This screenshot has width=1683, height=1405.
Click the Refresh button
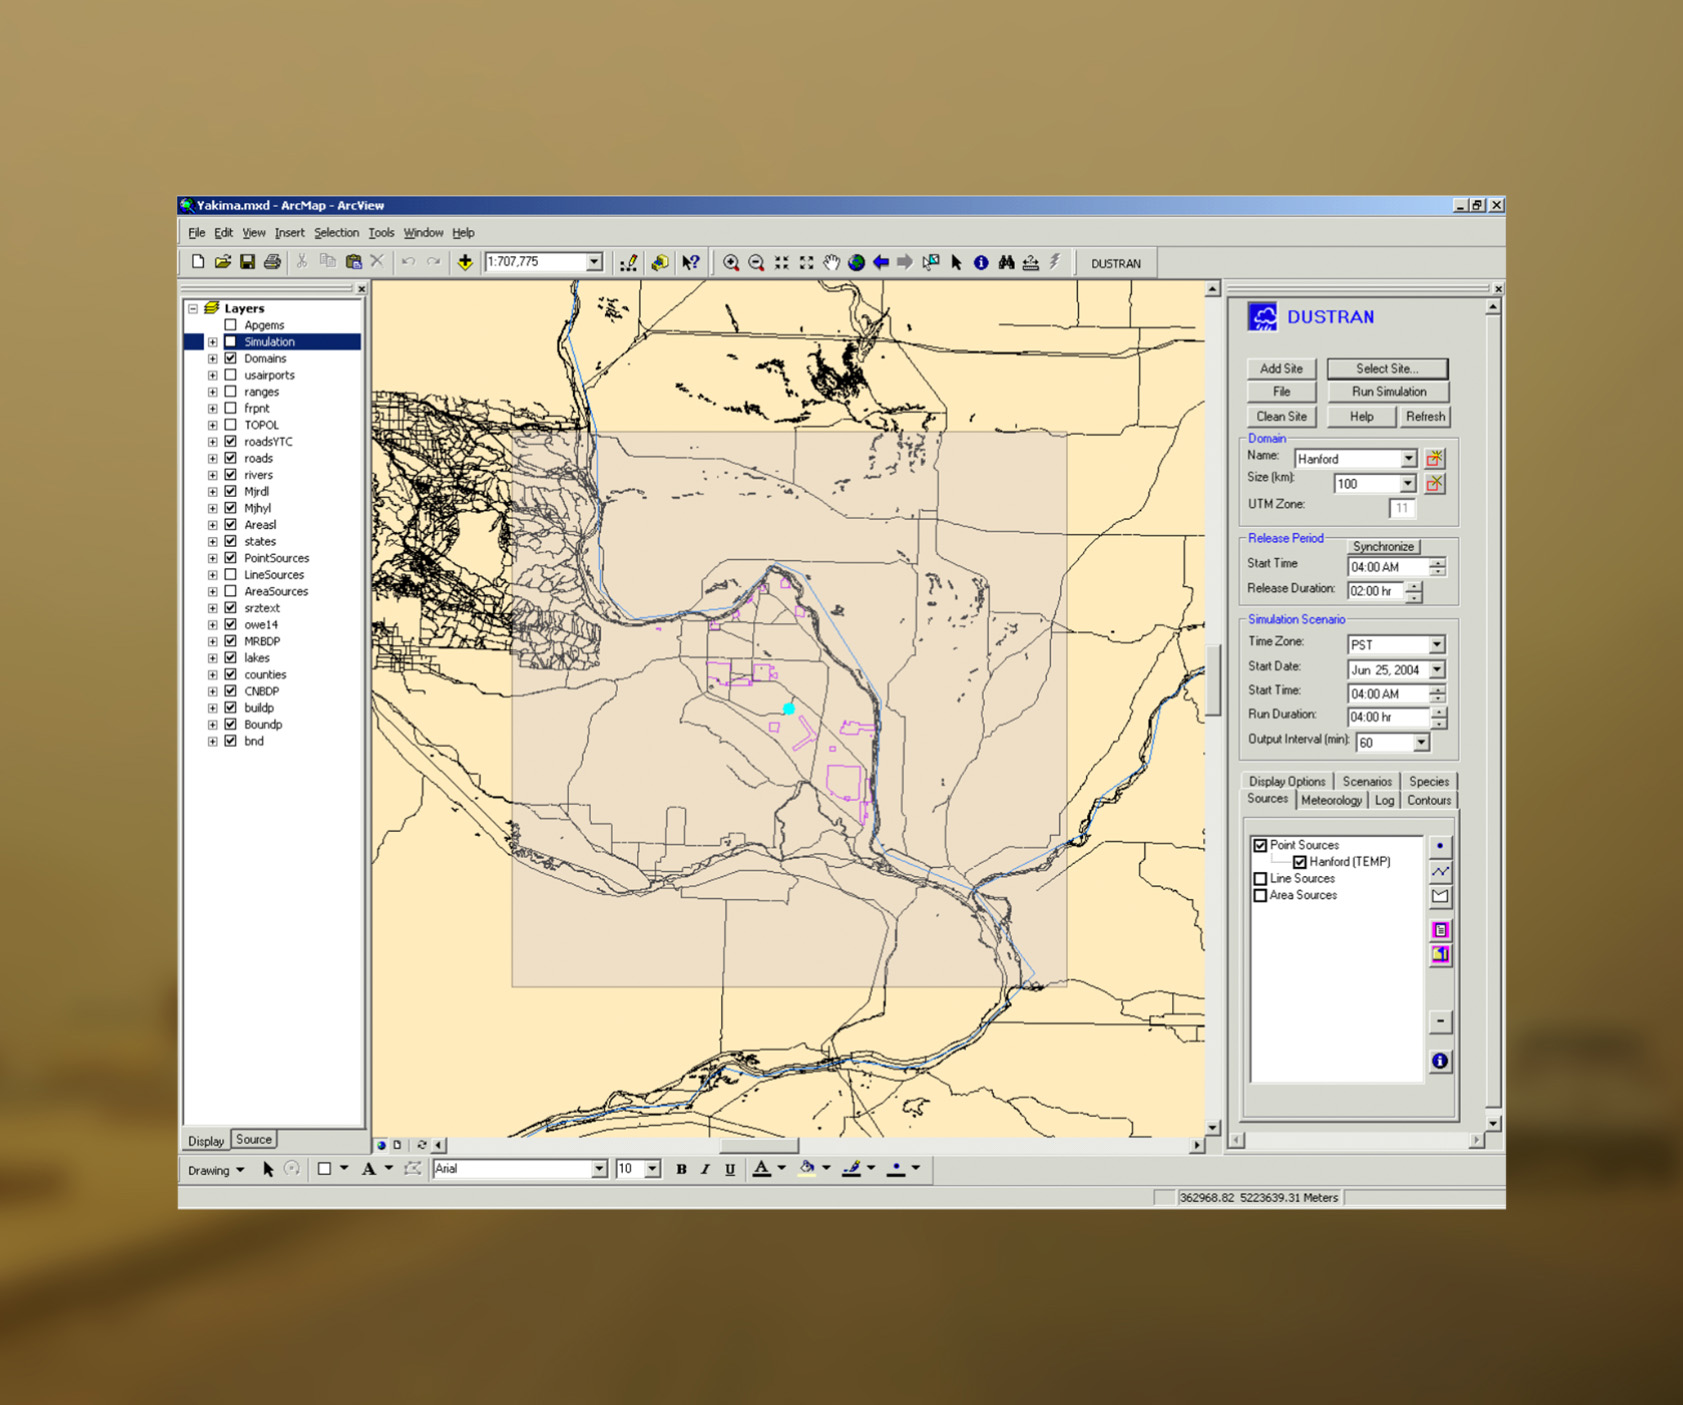point(1425,417)
